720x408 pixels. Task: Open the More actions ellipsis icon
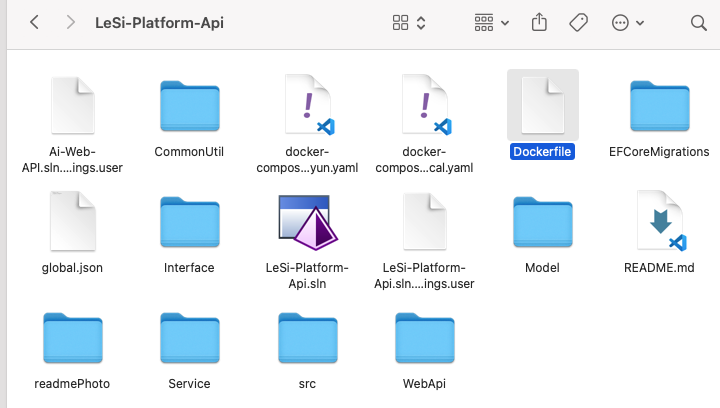[x=620, y=22]
